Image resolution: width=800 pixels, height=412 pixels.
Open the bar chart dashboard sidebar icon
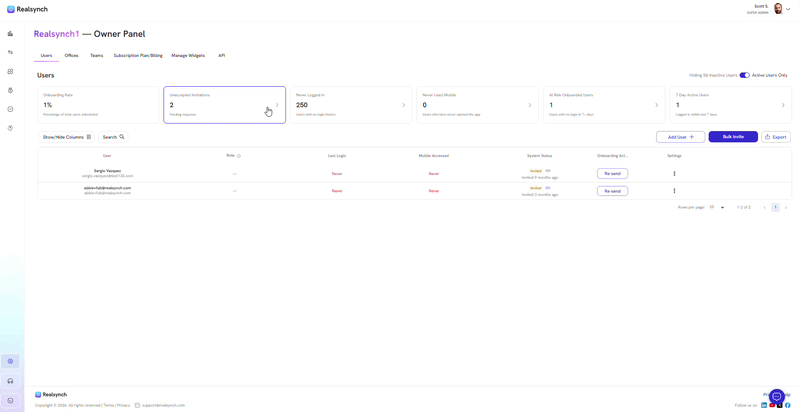click(10, 34)
